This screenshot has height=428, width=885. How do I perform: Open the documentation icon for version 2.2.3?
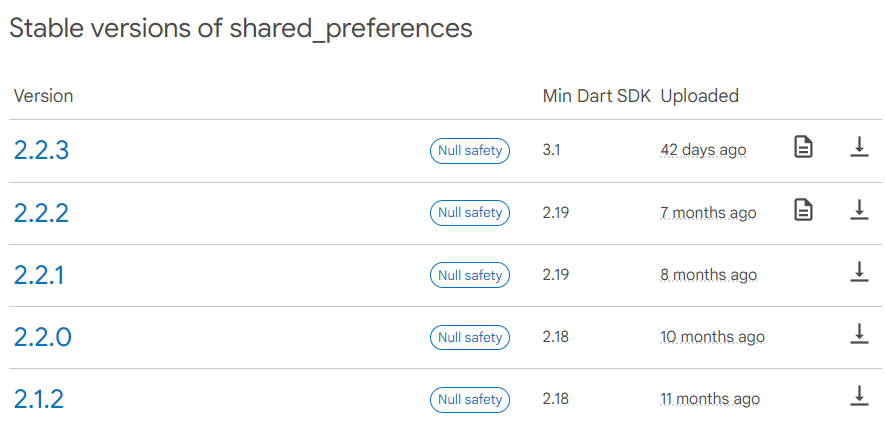[803, 147]
